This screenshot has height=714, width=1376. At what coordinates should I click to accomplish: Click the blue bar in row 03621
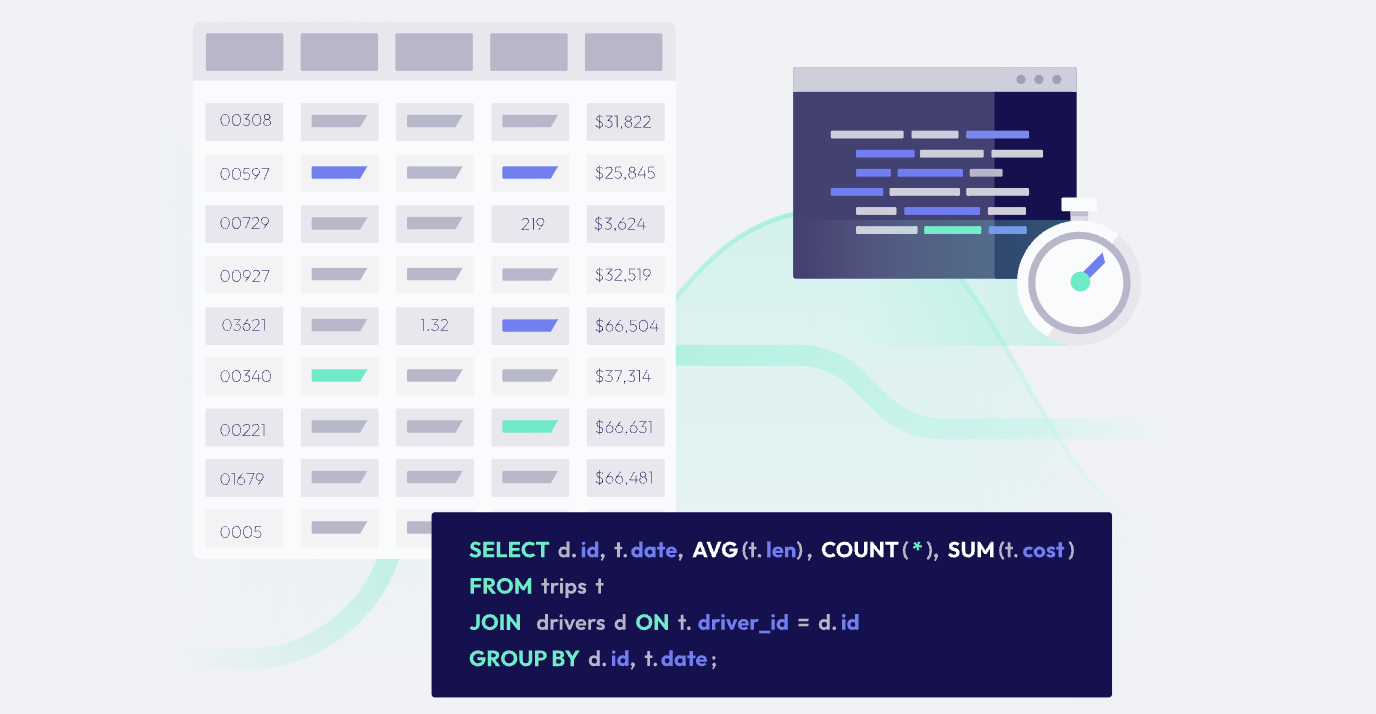[x=530, y=325]
